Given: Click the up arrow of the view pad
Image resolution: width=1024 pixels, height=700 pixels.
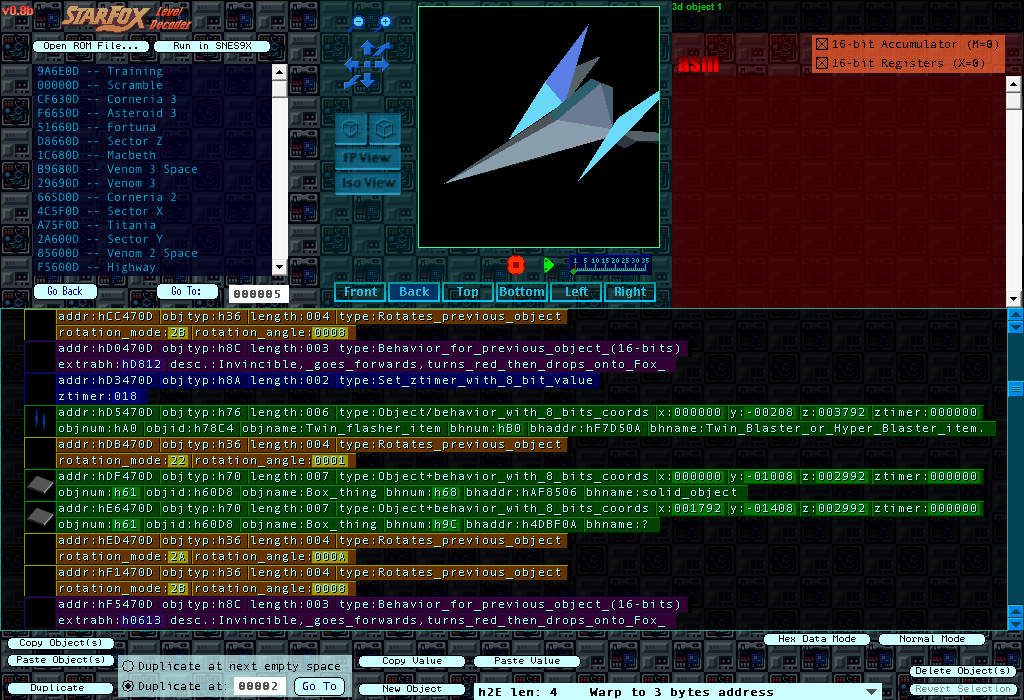Looking at the screenshot, I should click(367, 49).
